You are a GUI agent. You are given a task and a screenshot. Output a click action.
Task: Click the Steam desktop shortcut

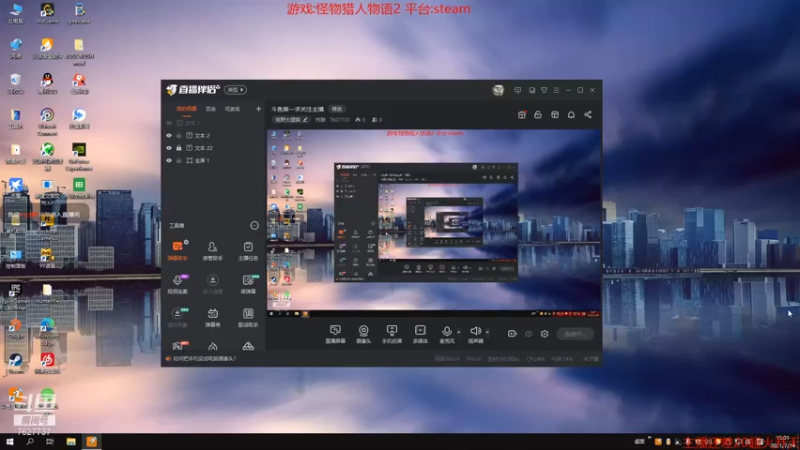pos(15,363)
